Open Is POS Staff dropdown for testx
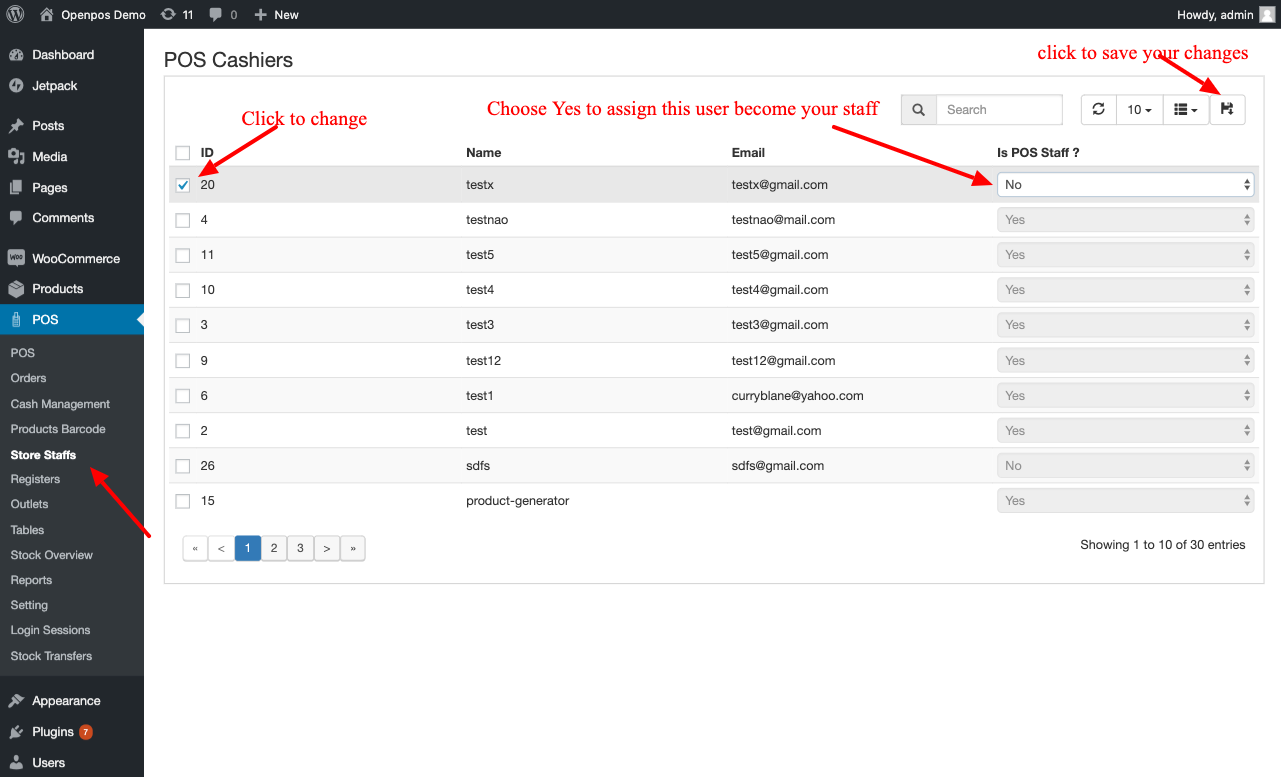 [1125, 185]
